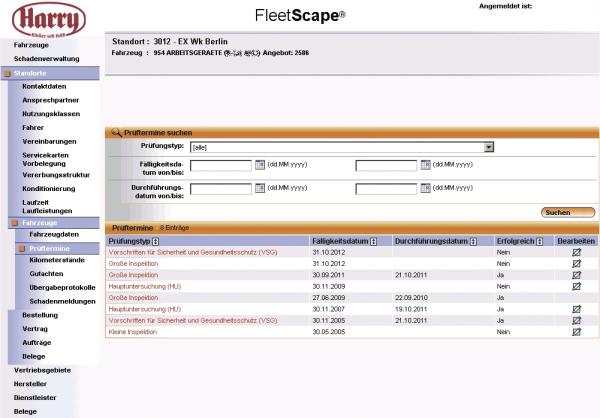Edit the VSG entry due 31.10.2012
Screen dimensions: 600x418
point(576,252)
